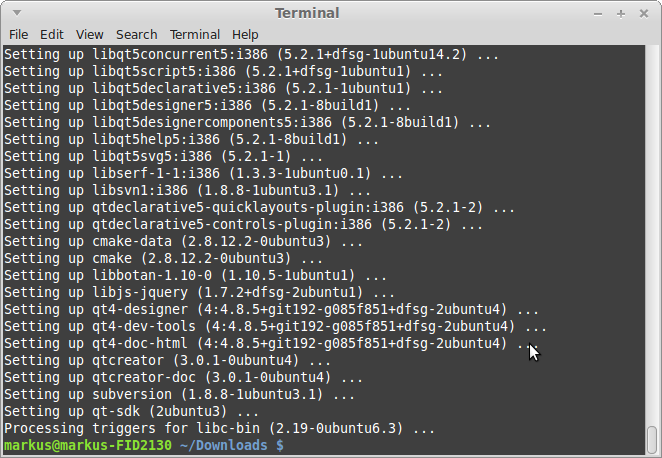Image resolution: width=662 pixels, height=458 pixels.
Task: Open the Terminal menu
Action: [x=195, y=34]
